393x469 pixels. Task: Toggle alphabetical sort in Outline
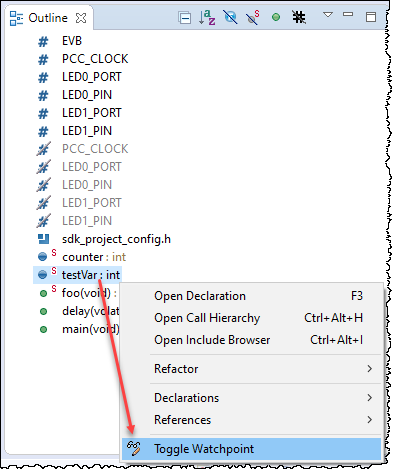207,17
